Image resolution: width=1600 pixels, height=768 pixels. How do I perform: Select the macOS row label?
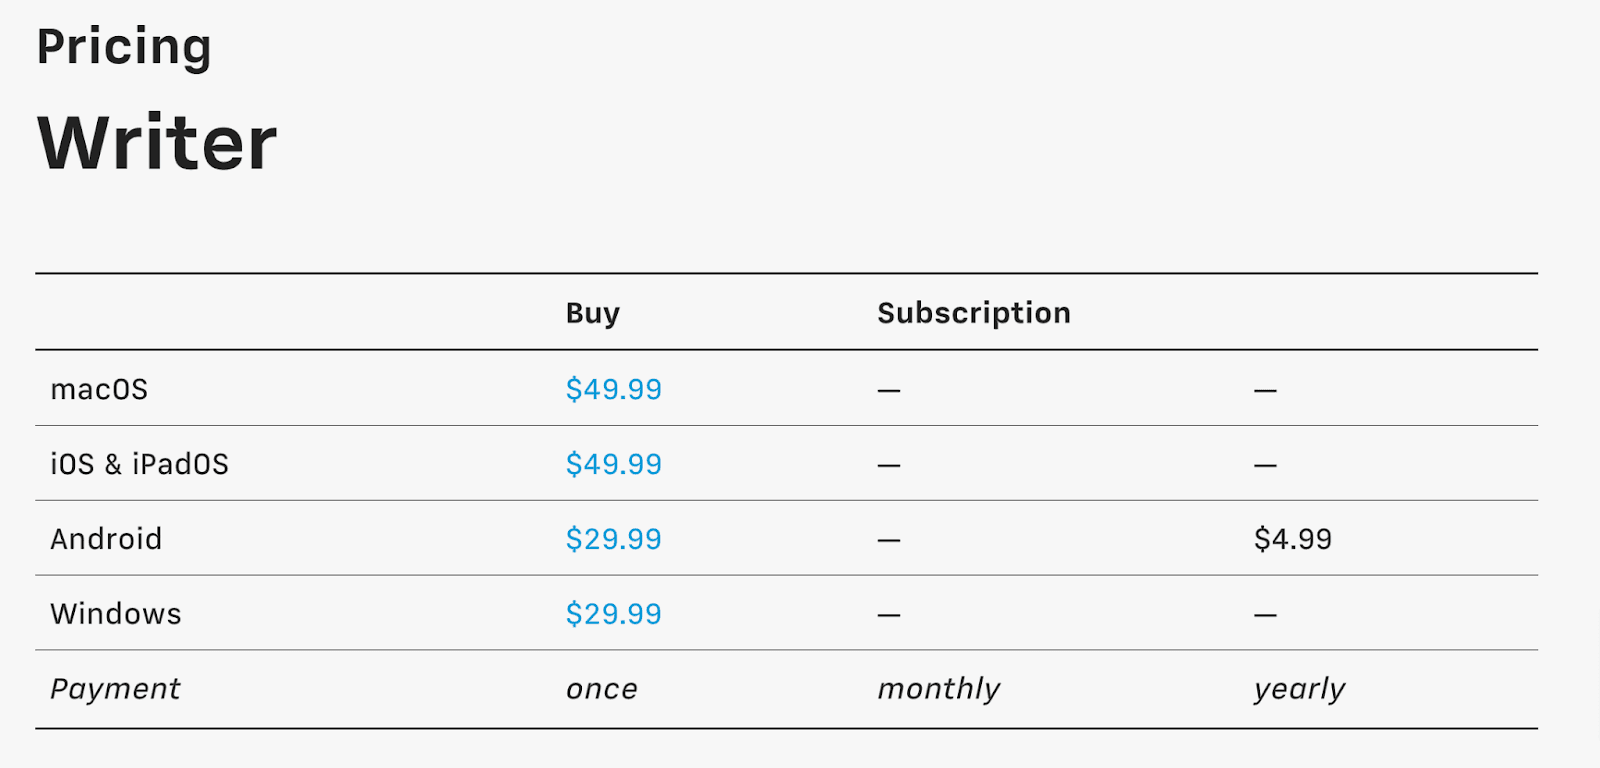[x=99, y=389]
